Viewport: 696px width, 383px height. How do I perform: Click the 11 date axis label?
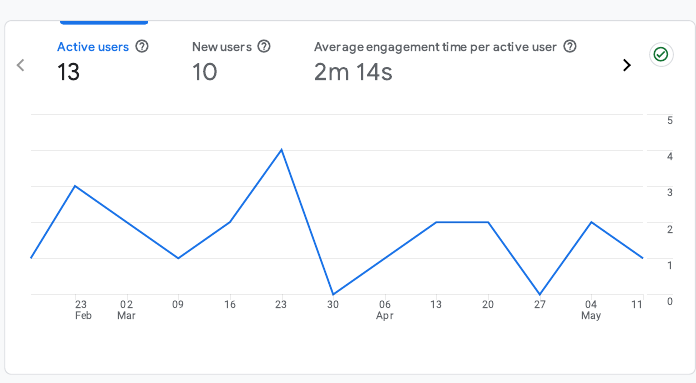[637, 304]
